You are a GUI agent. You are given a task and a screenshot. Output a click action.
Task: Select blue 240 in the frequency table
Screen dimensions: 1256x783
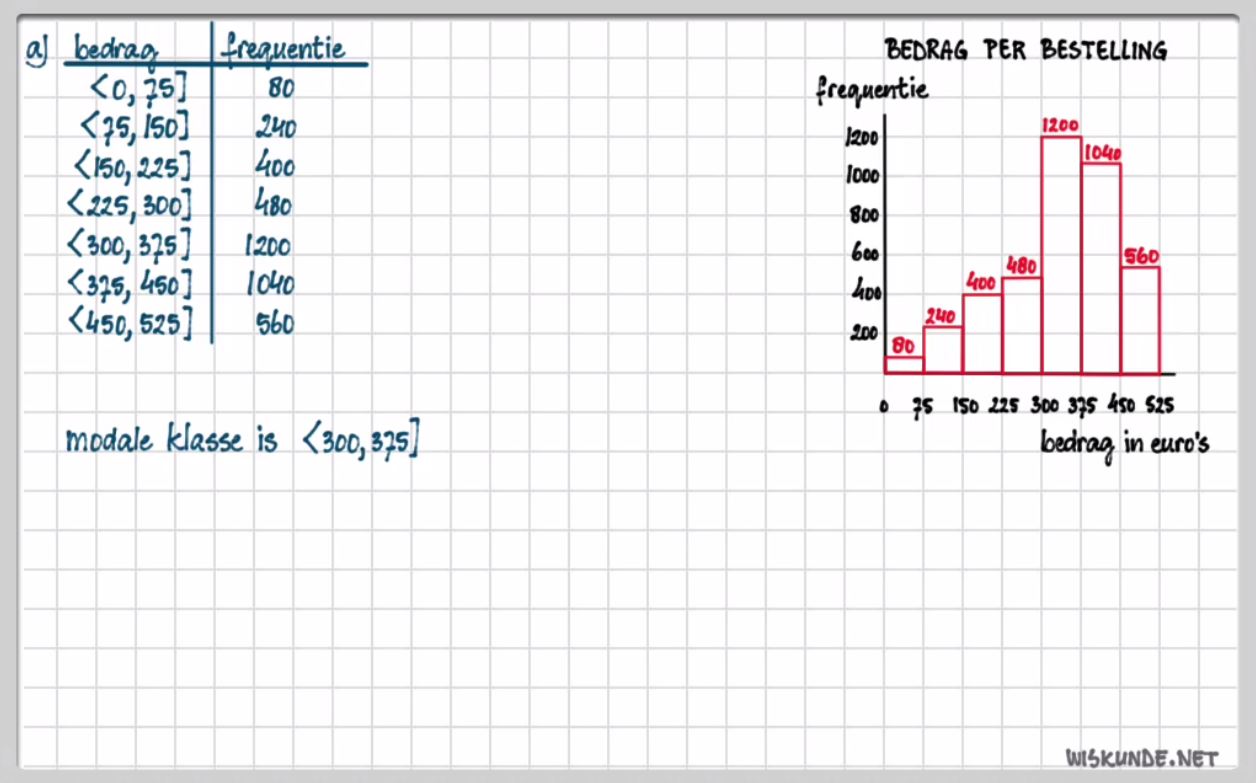(275, 128)
